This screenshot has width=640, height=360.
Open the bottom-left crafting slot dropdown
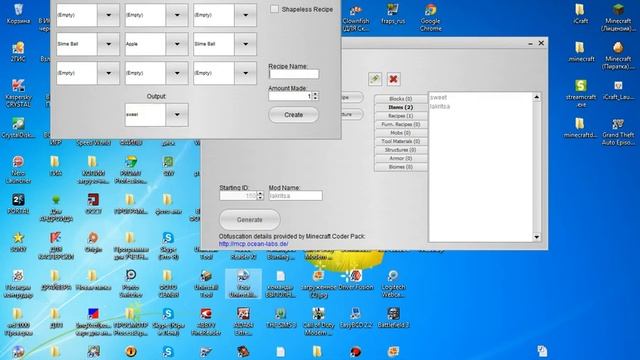[x=108, y=73]
